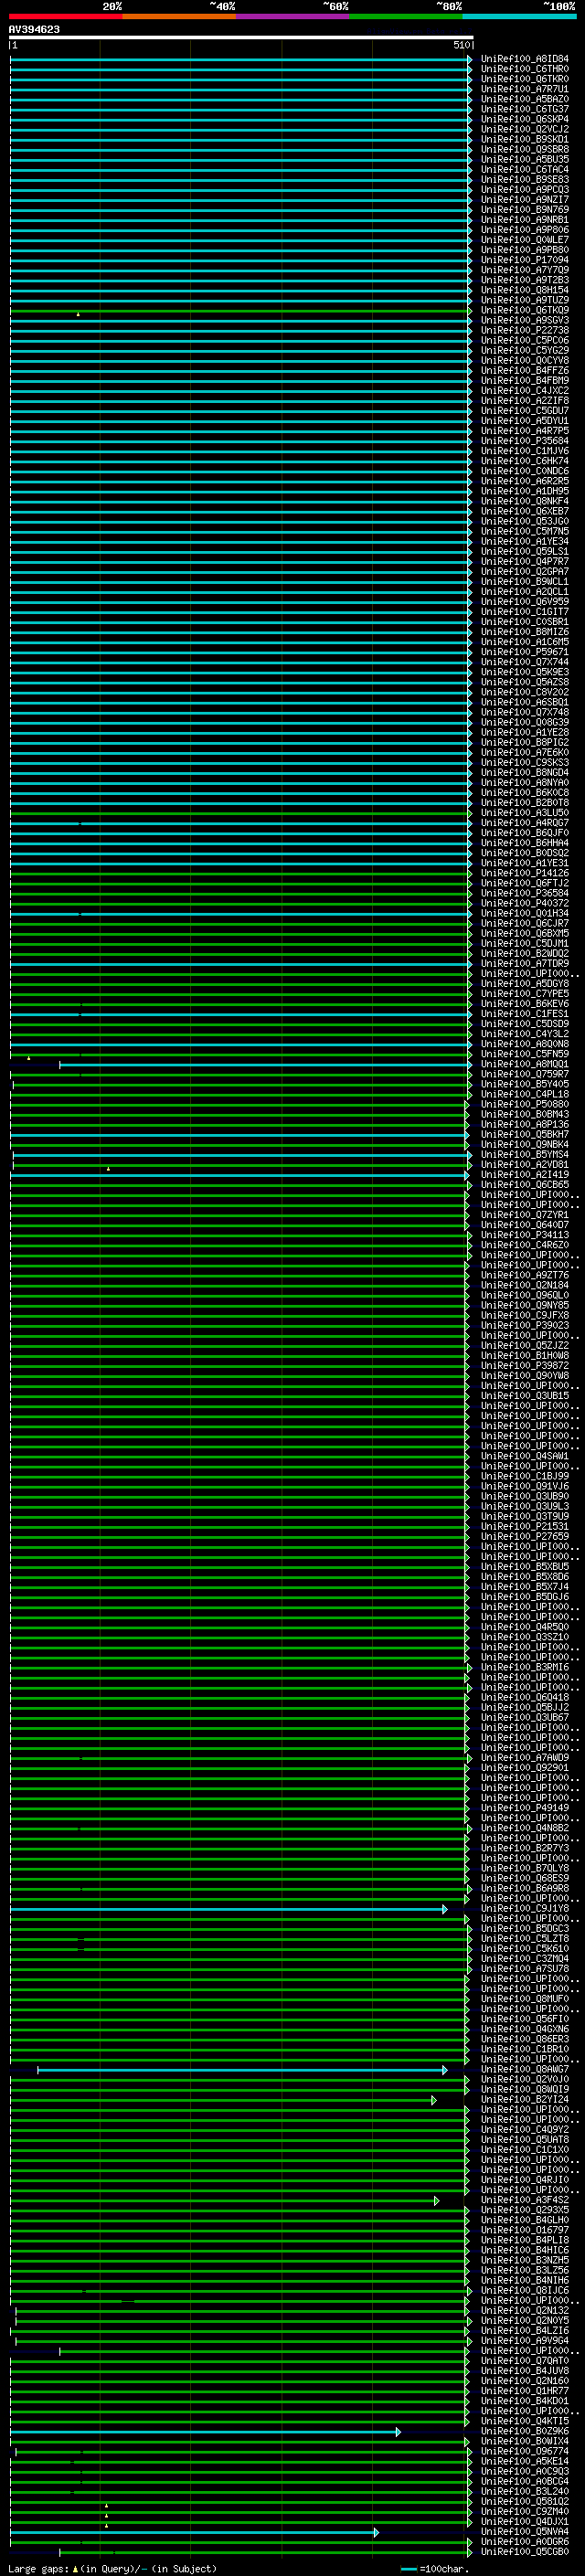Image resolution: width=585 pixels, height=2576 pixels.
Task: Select label UniRef100_A3F4S2
Action: pyautogui.click(x=524, y=2200)
